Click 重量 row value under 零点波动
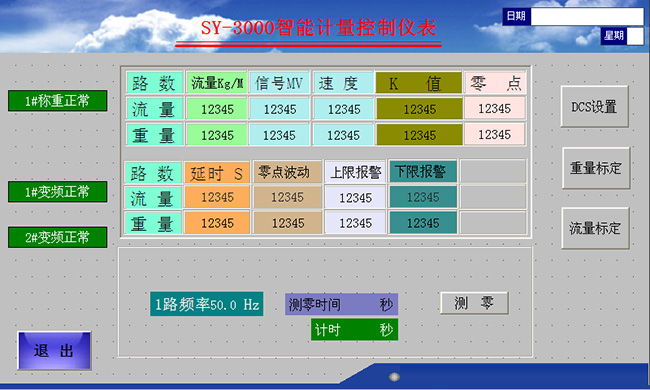The image size is (650, 390). (x=287, y=223)
